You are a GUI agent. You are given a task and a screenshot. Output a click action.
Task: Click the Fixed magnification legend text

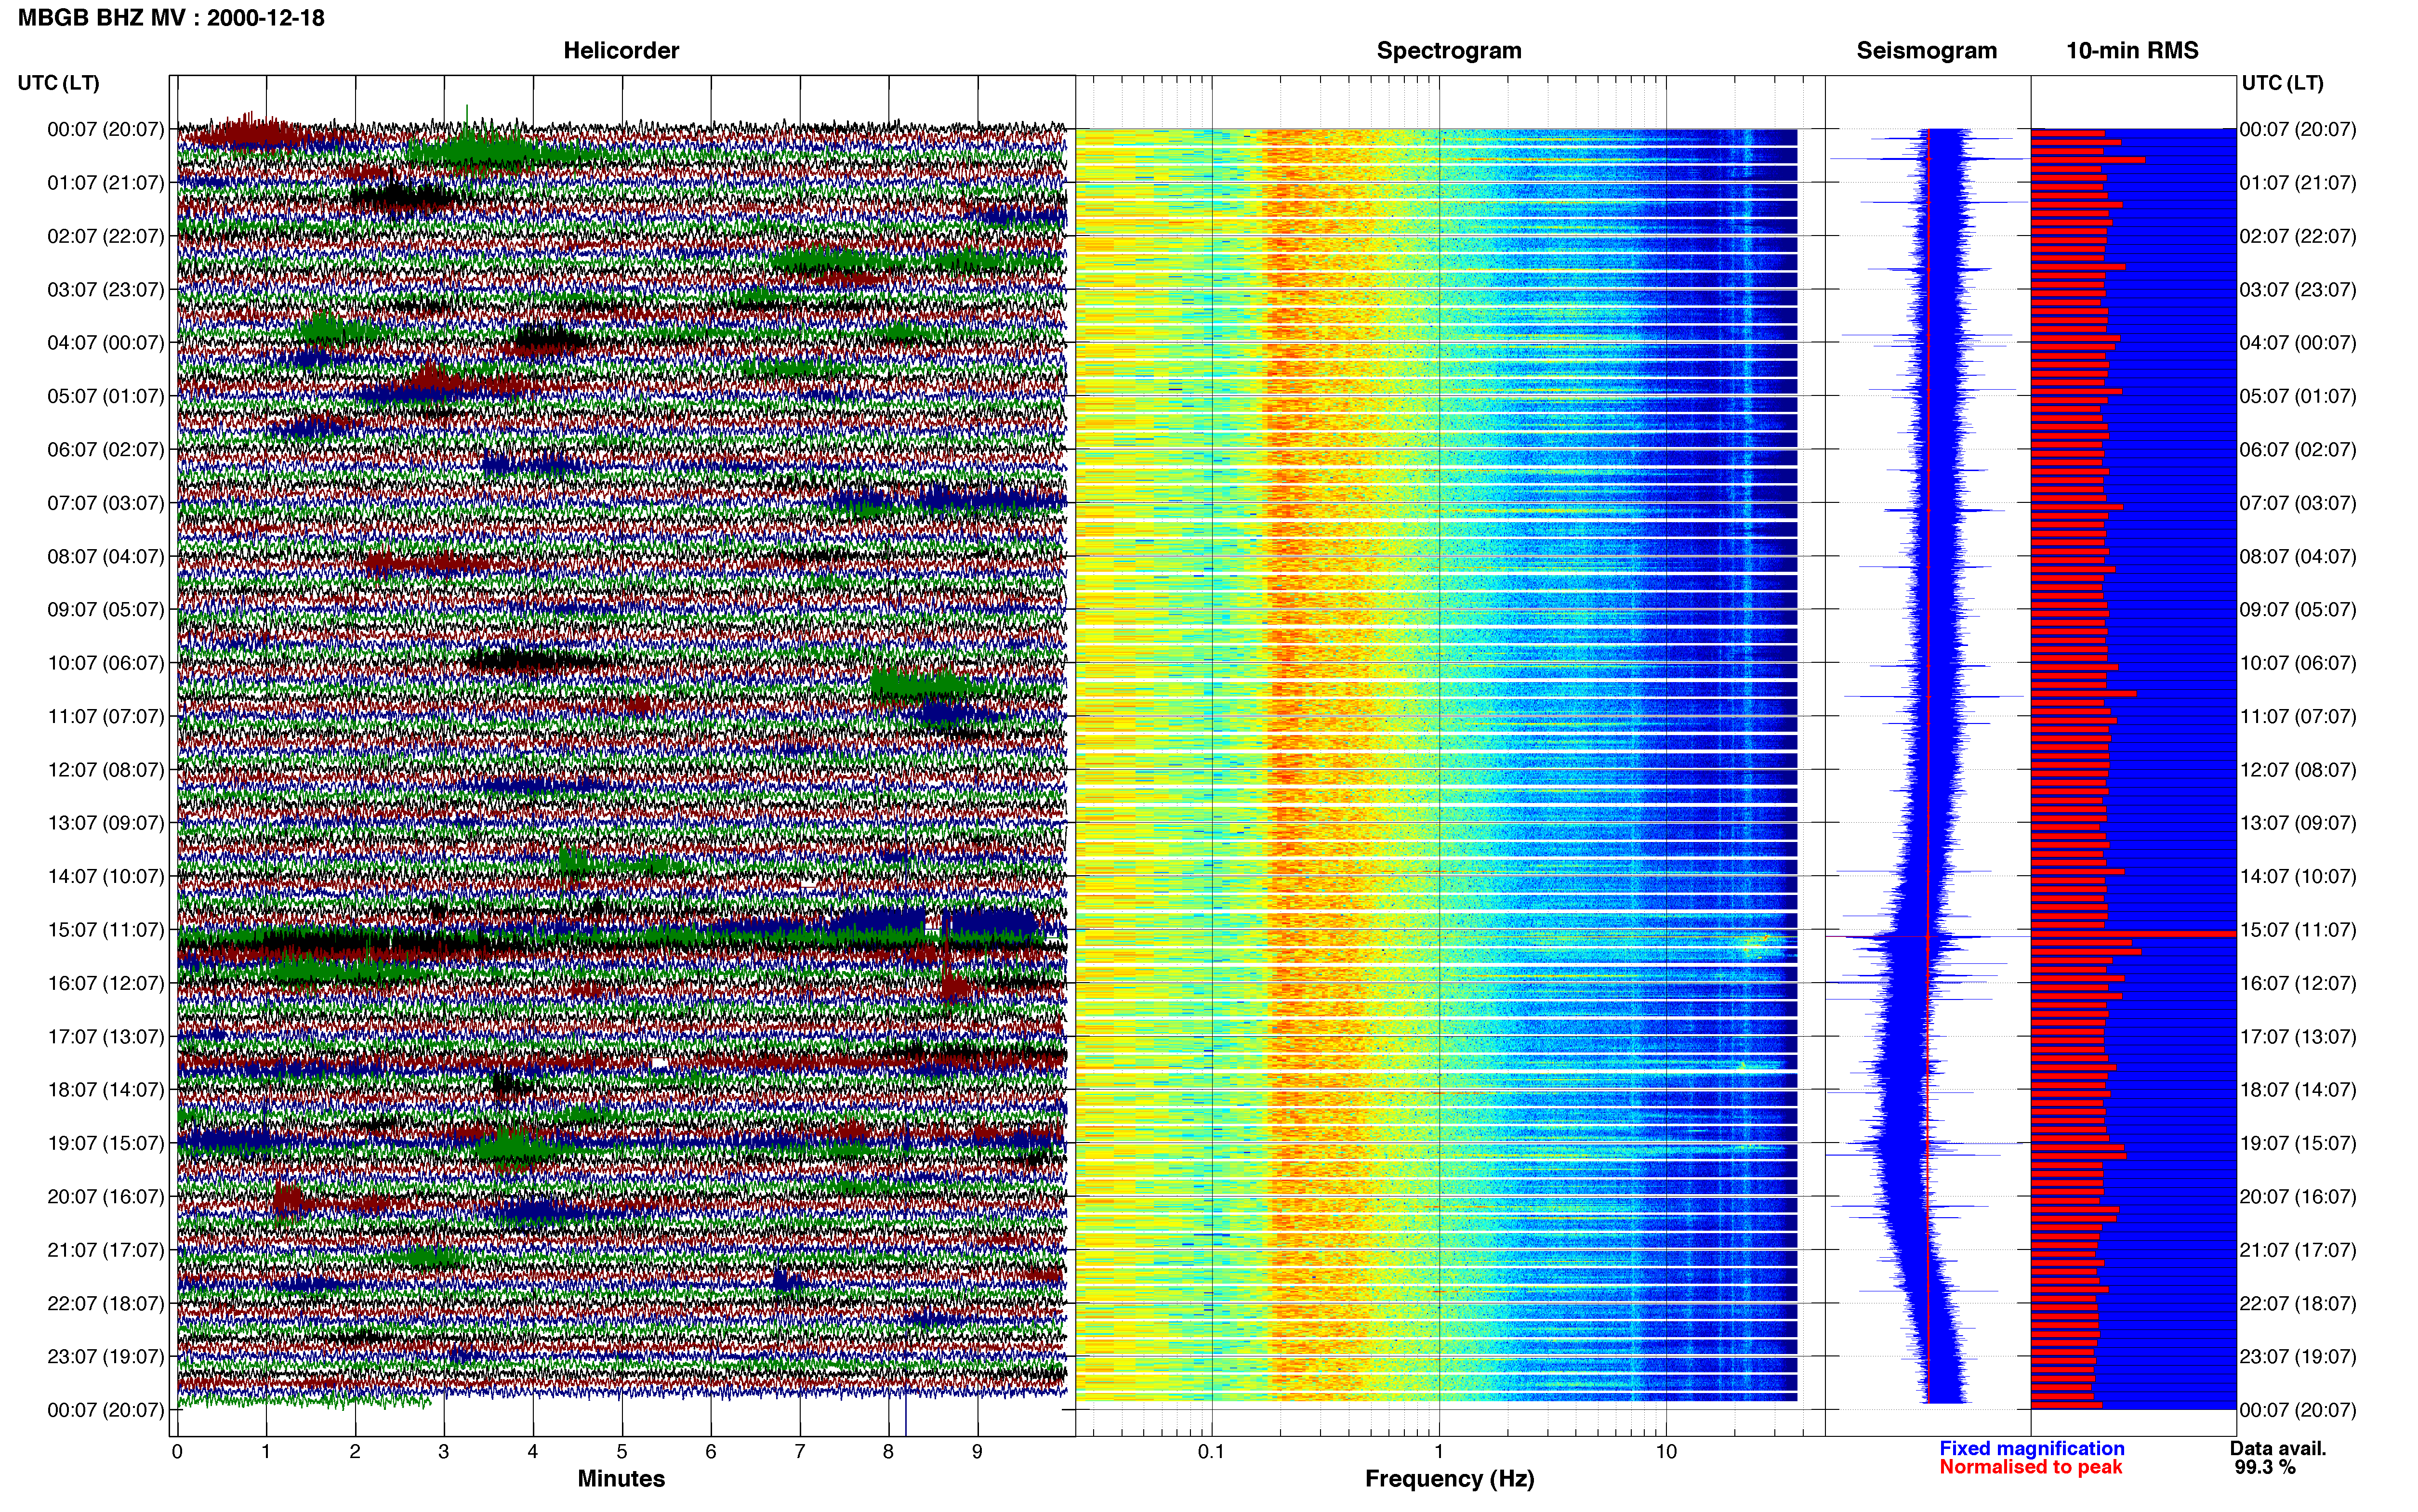tap(2032, 1448)
